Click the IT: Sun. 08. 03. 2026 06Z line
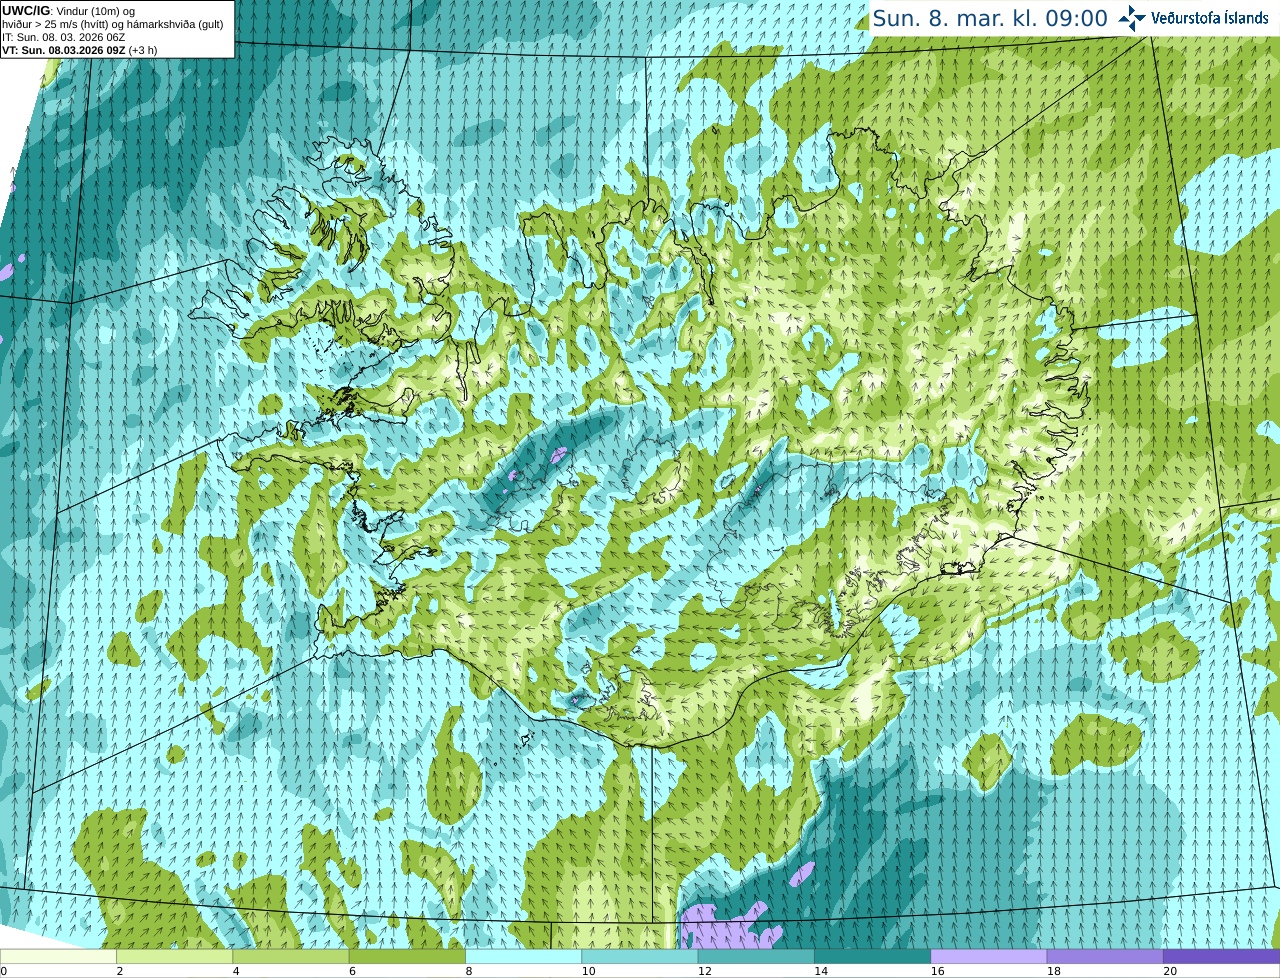Viewport: 1280px width, 978px height. [x=64, y=37]
